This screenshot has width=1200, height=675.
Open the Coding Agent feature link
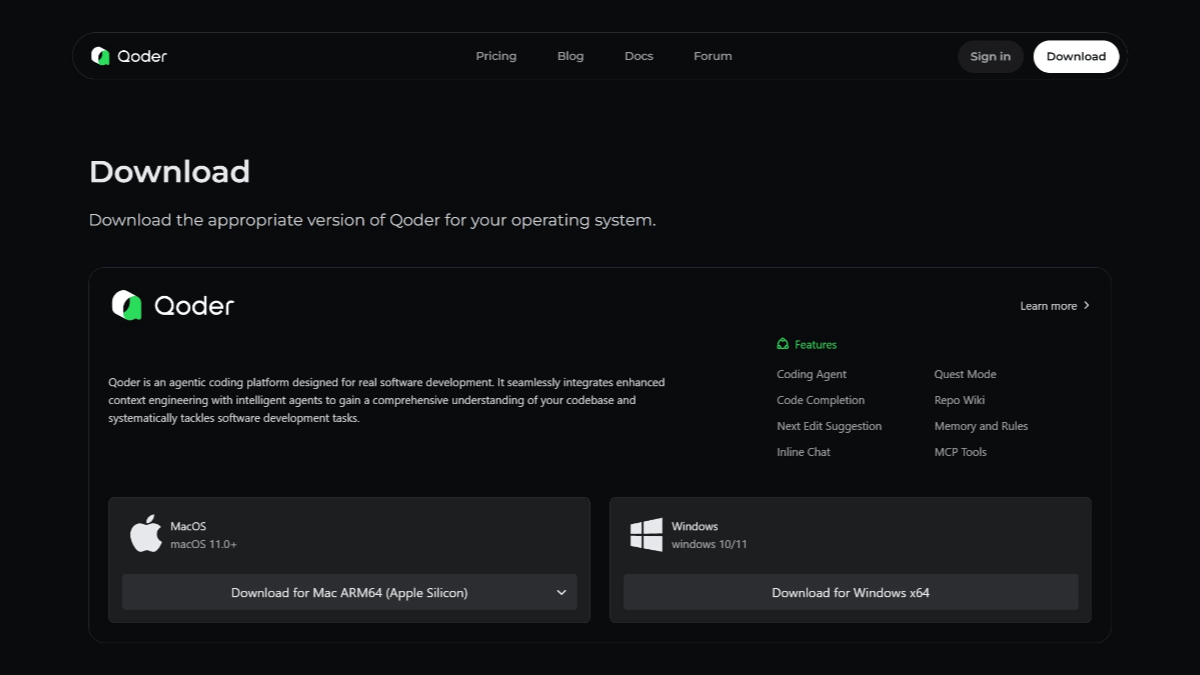pos(811,374)
